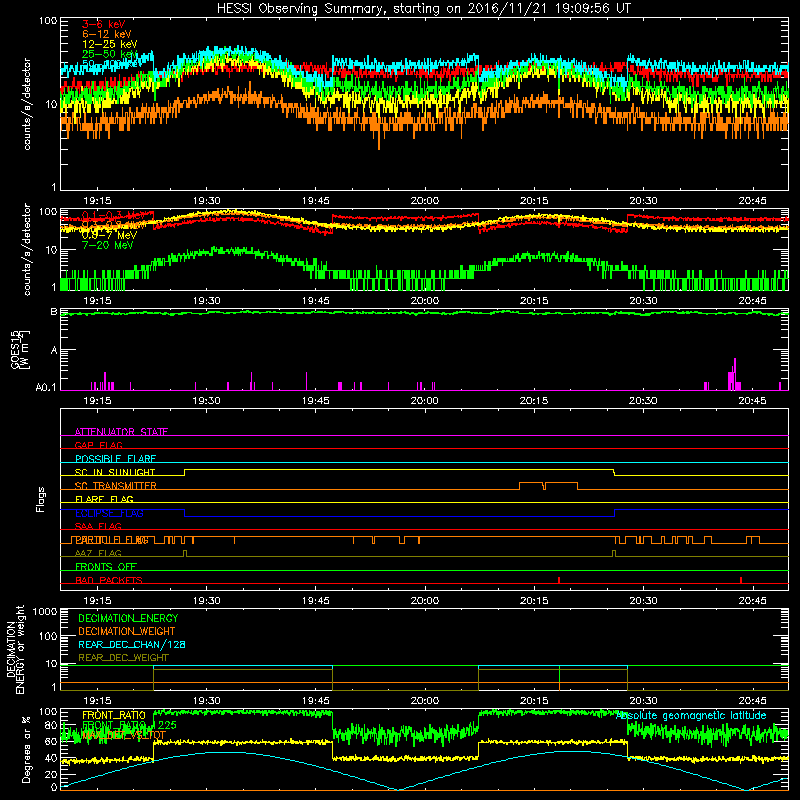Click the 20:00 tick label under Flags panel
Image resolution: width=800 pixels, height=800 pixels.
(425, 601)
